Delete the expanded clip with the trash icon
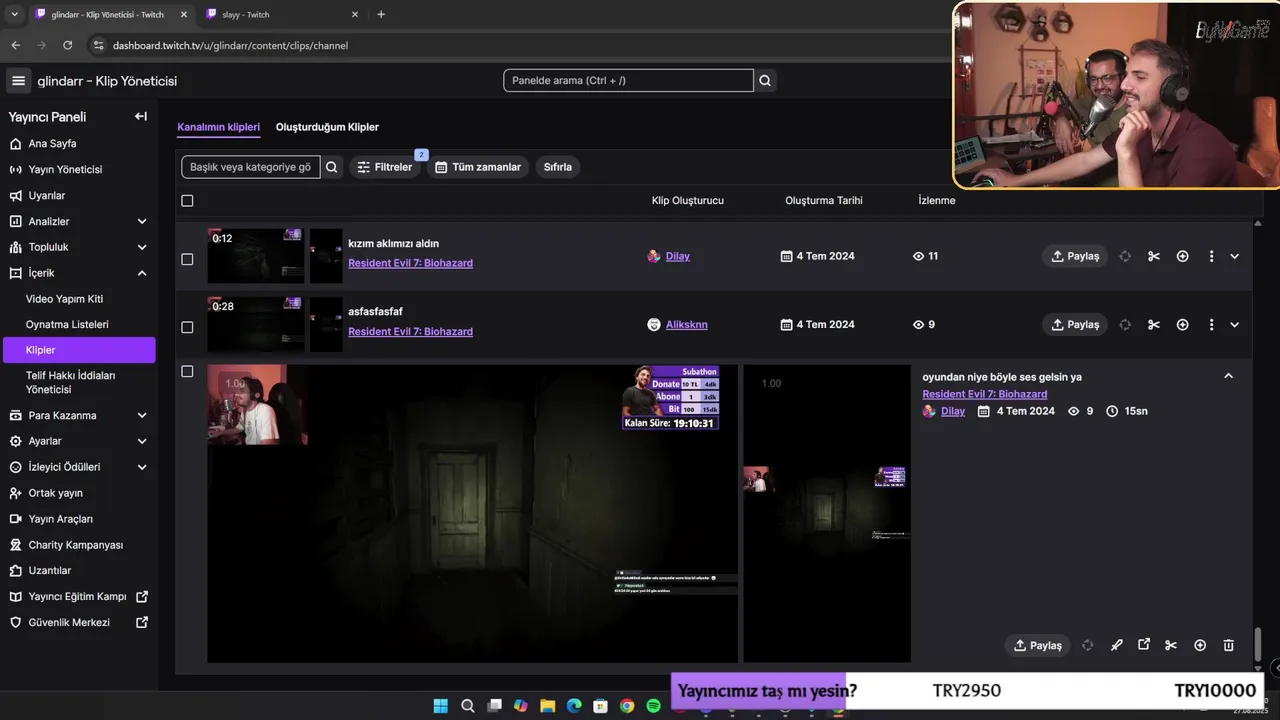 1229,645
